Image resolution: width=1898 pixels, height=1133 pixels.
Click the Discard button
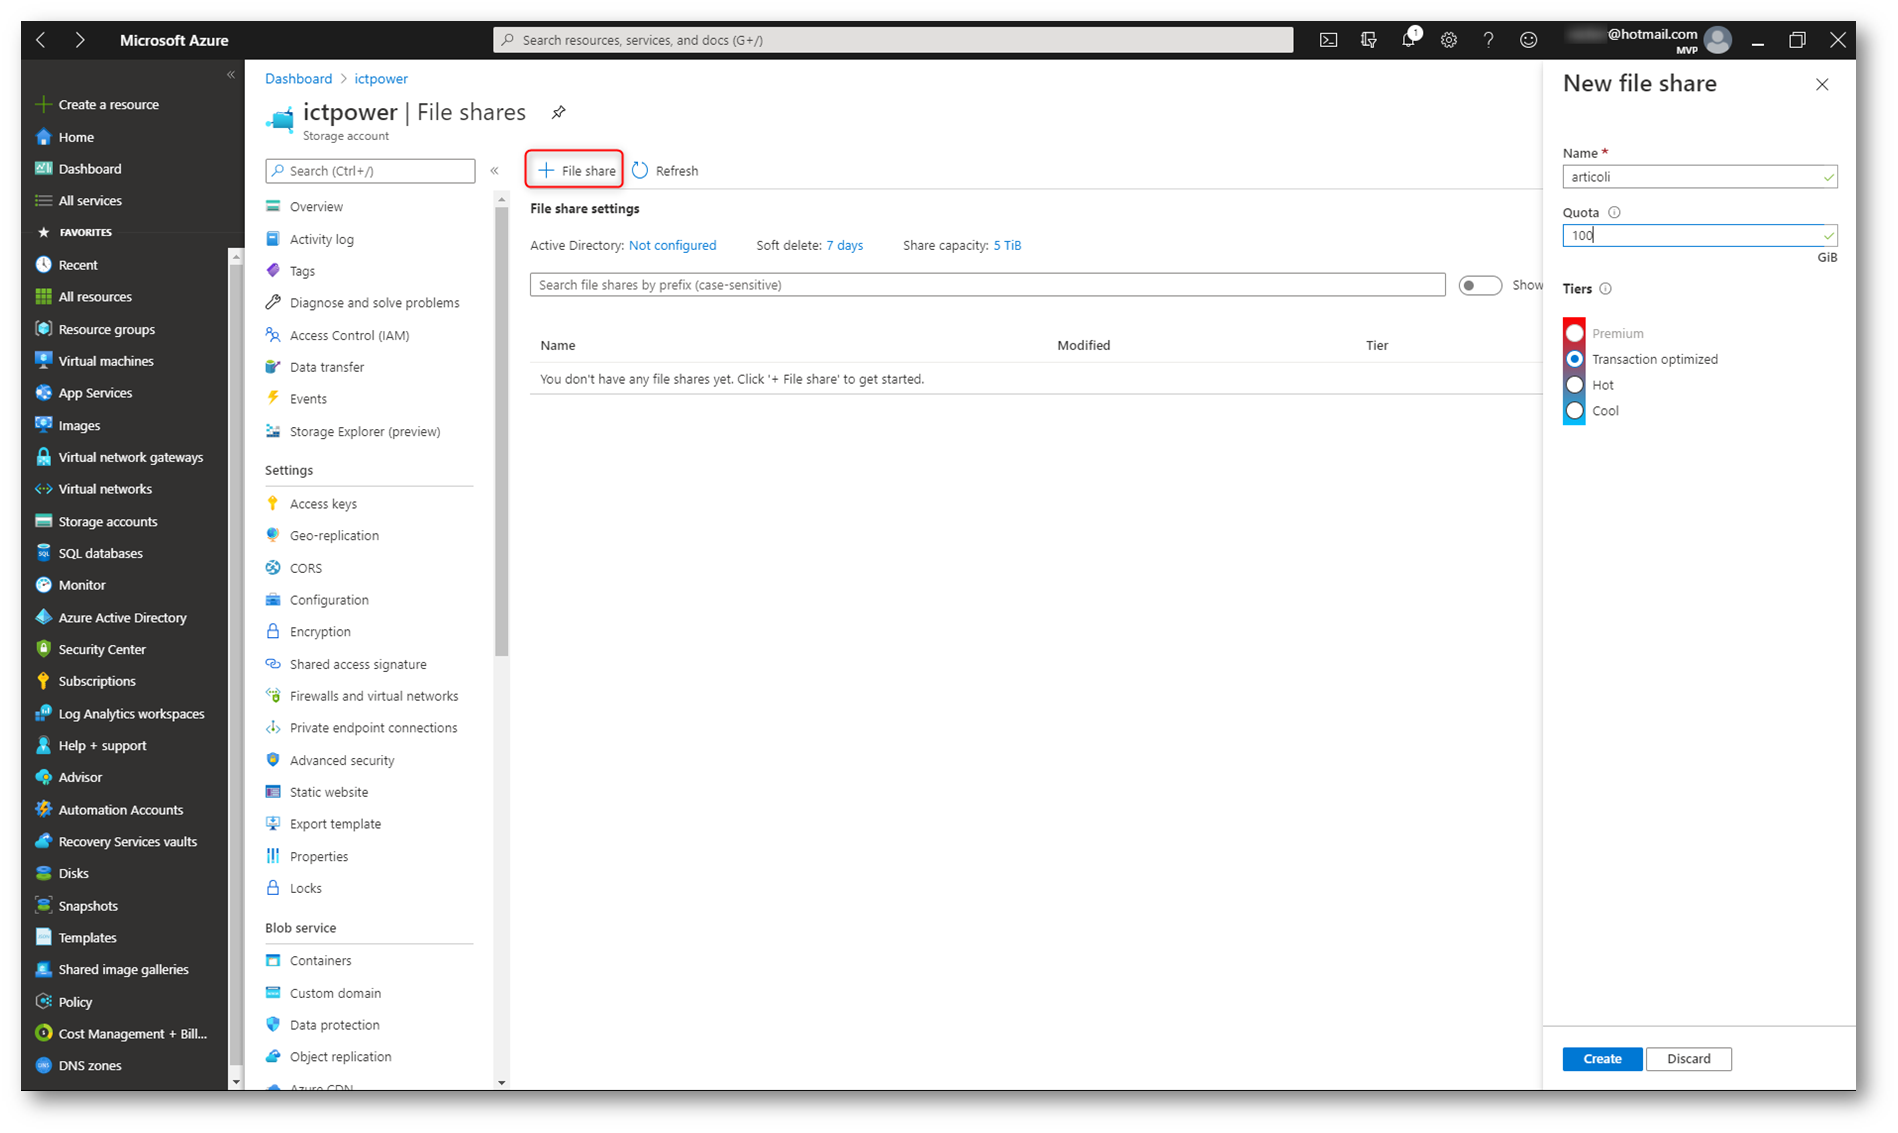[1689, 1059]
